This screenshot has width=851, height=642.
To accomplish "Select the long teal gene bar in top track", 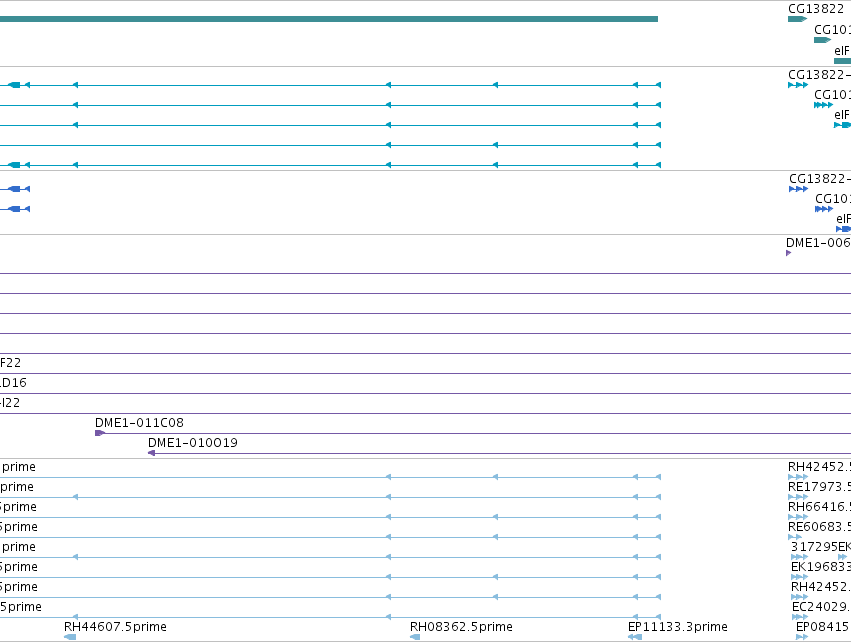I will pyautogui.click(x=329, y=19).
